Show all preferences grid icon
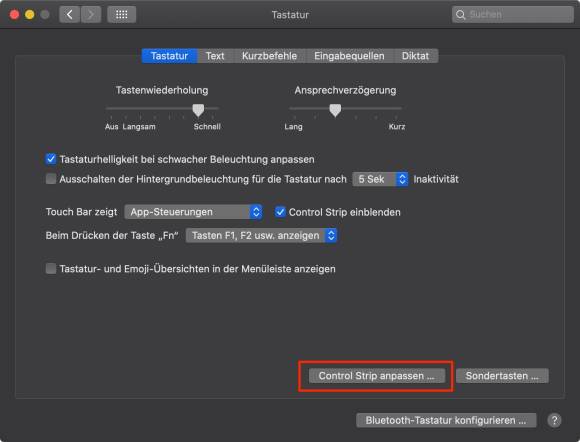The image size is (580, 442). [122, 15]
